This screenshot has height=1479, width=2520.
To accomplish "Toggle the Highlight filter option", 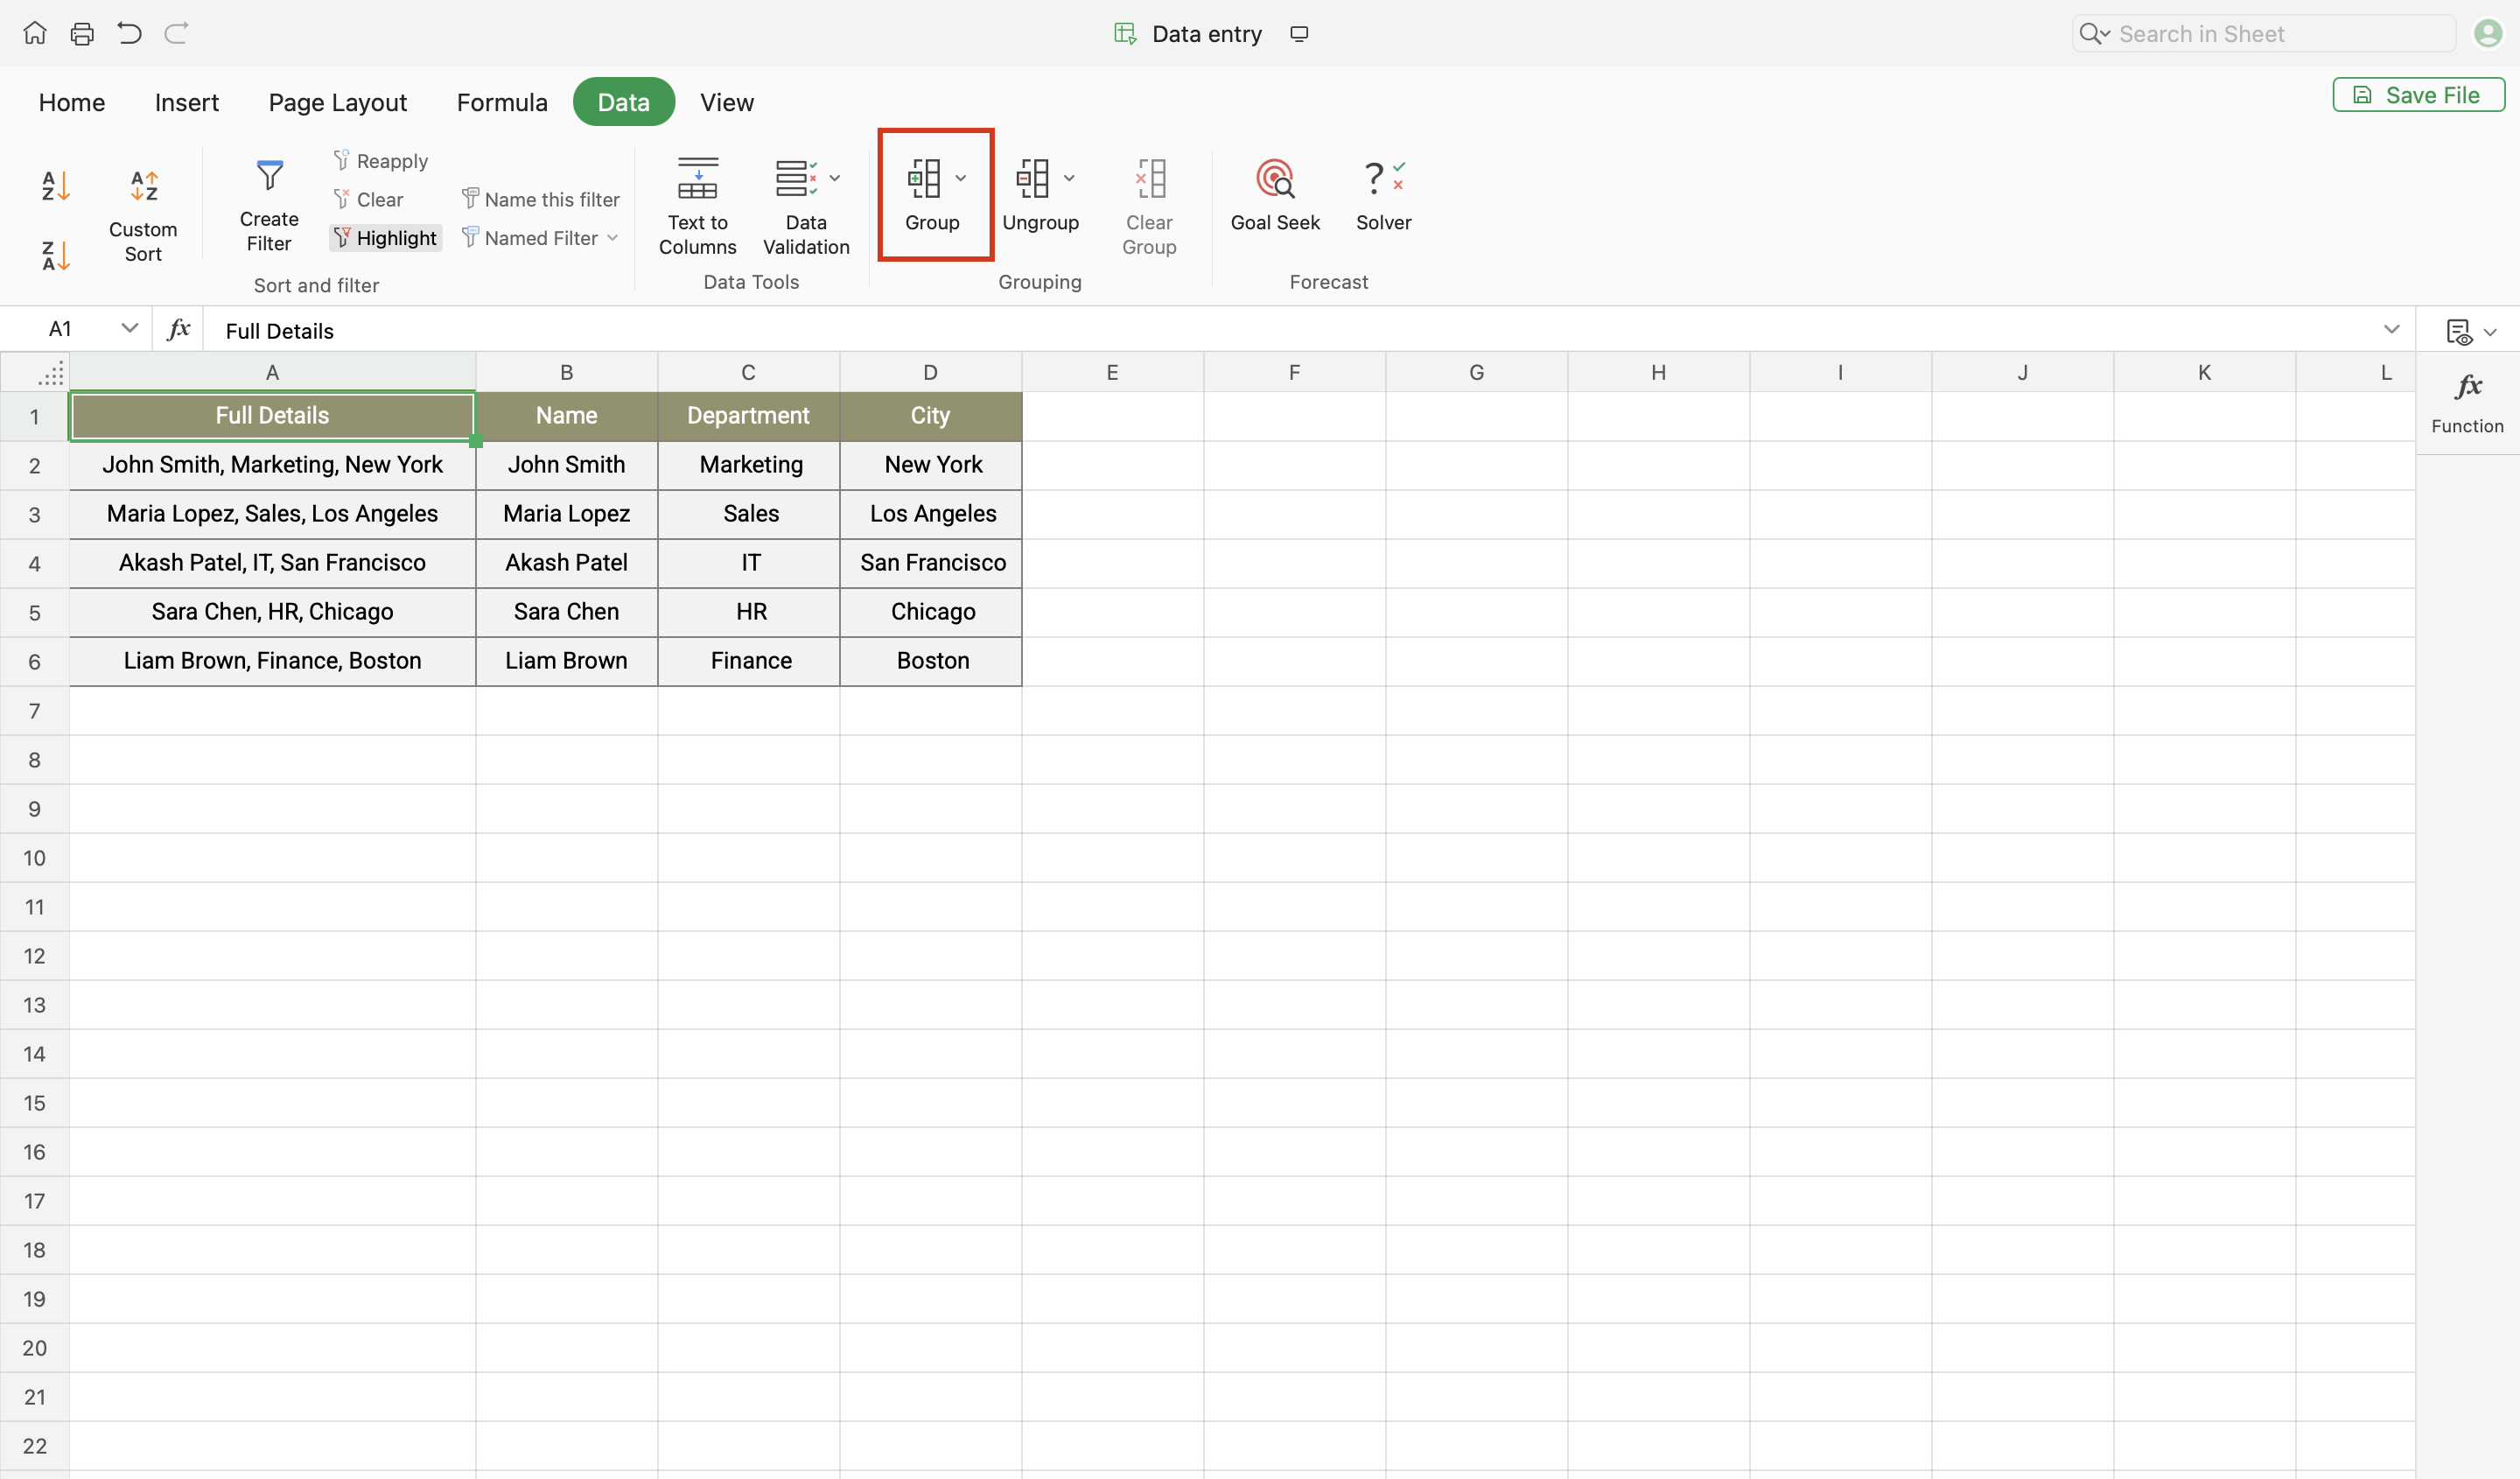I will 386,238.
